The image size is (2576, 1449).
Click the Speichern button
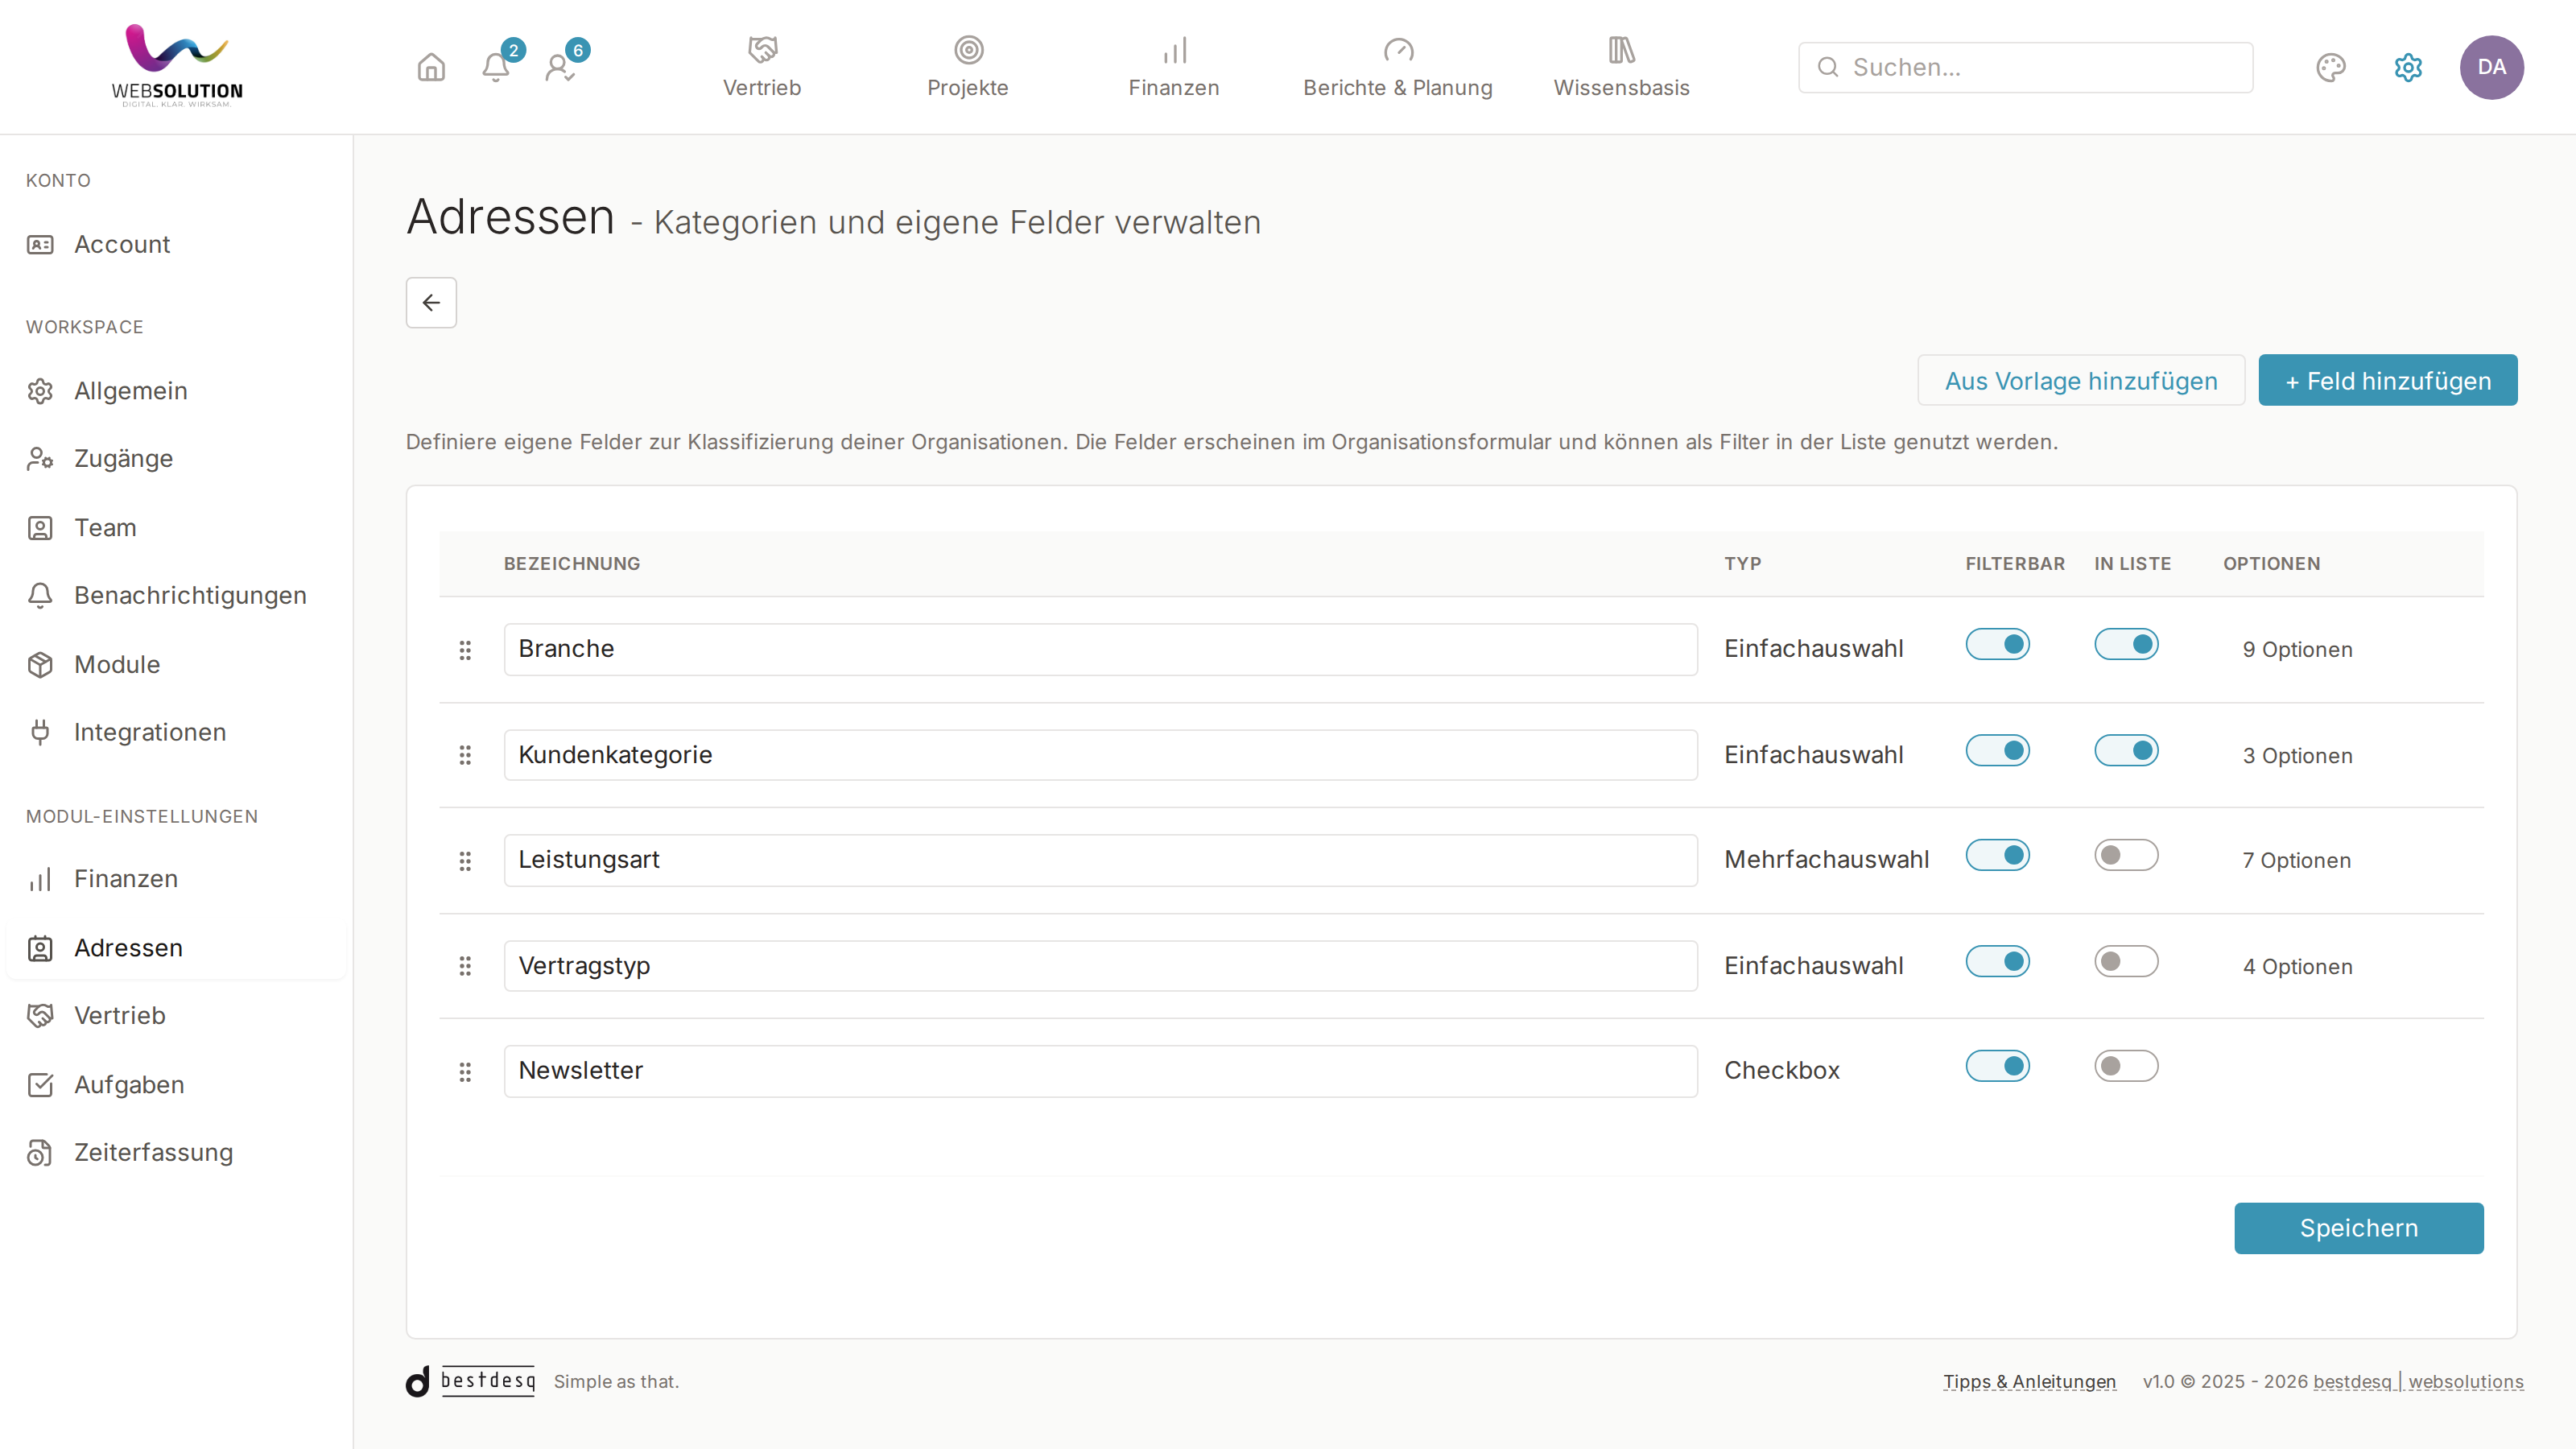coord(2359,1228)
